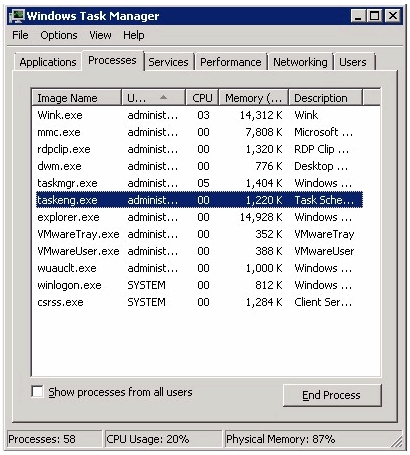The image size is (410, 455).
Task: Sort by the CPU column header
Action: (202, 98)
